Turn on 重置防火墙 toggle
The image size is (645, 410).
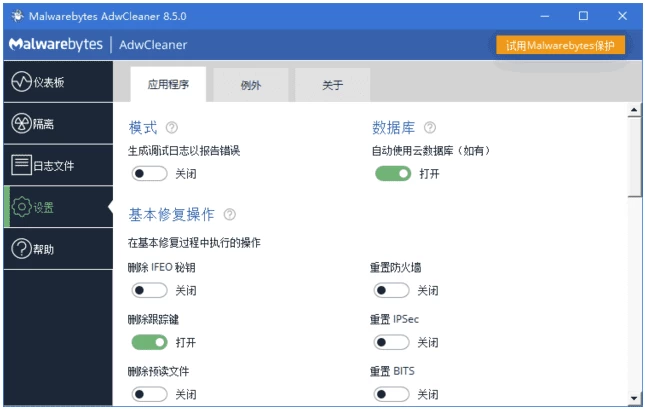[391, 290]
